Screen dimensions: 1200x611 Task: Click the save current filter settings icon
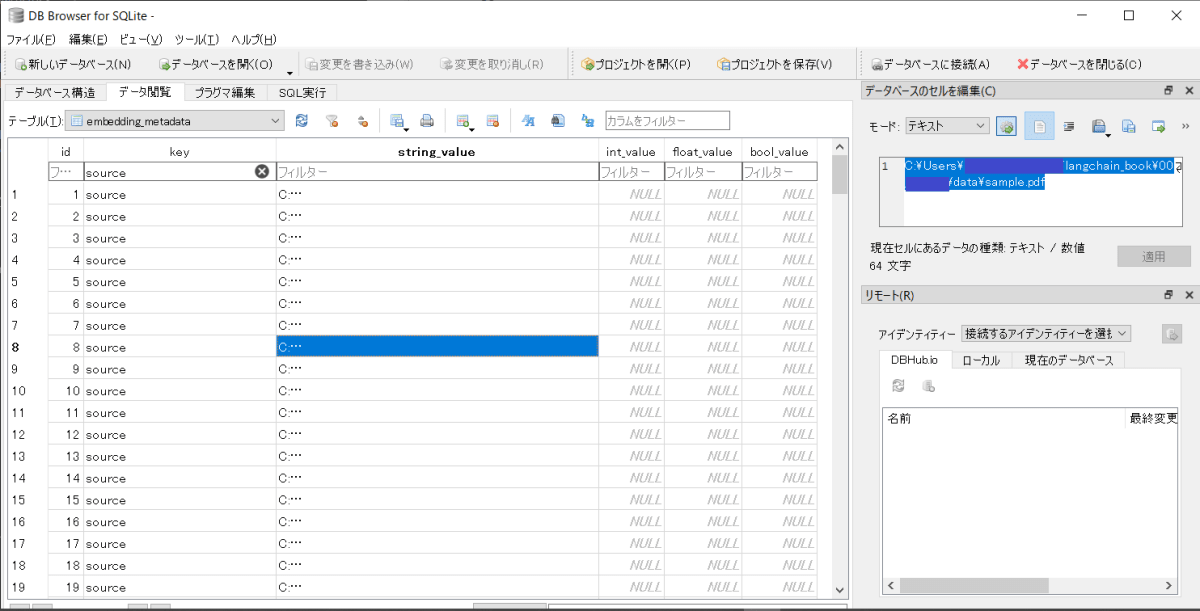(362, 121)
